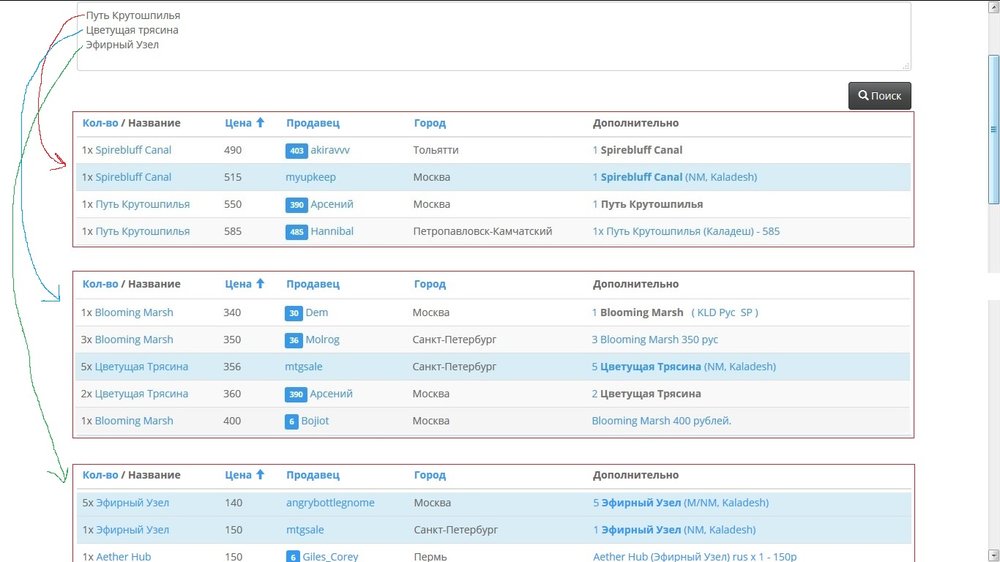This screenshot has width=1000, height=562.
Task: Open the 'Blooming Marsh 400 рублей.' listing
Action: pyautogui.click(x=661, y=421)
